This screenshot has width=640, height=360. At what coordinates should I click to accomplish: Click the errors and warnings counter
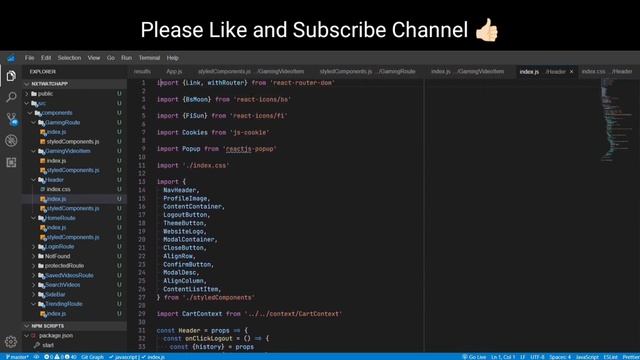tap(60, 357)
